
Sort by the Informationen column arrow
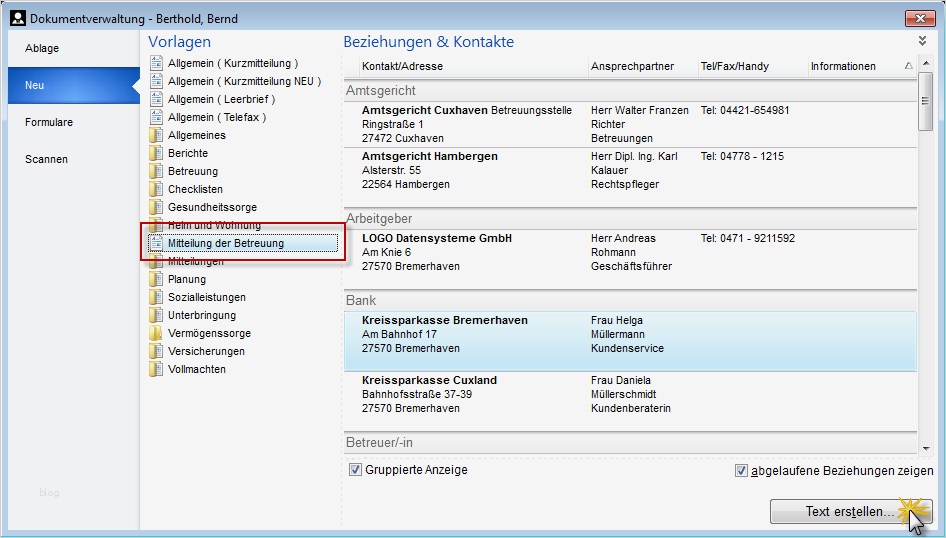(908, 66)
